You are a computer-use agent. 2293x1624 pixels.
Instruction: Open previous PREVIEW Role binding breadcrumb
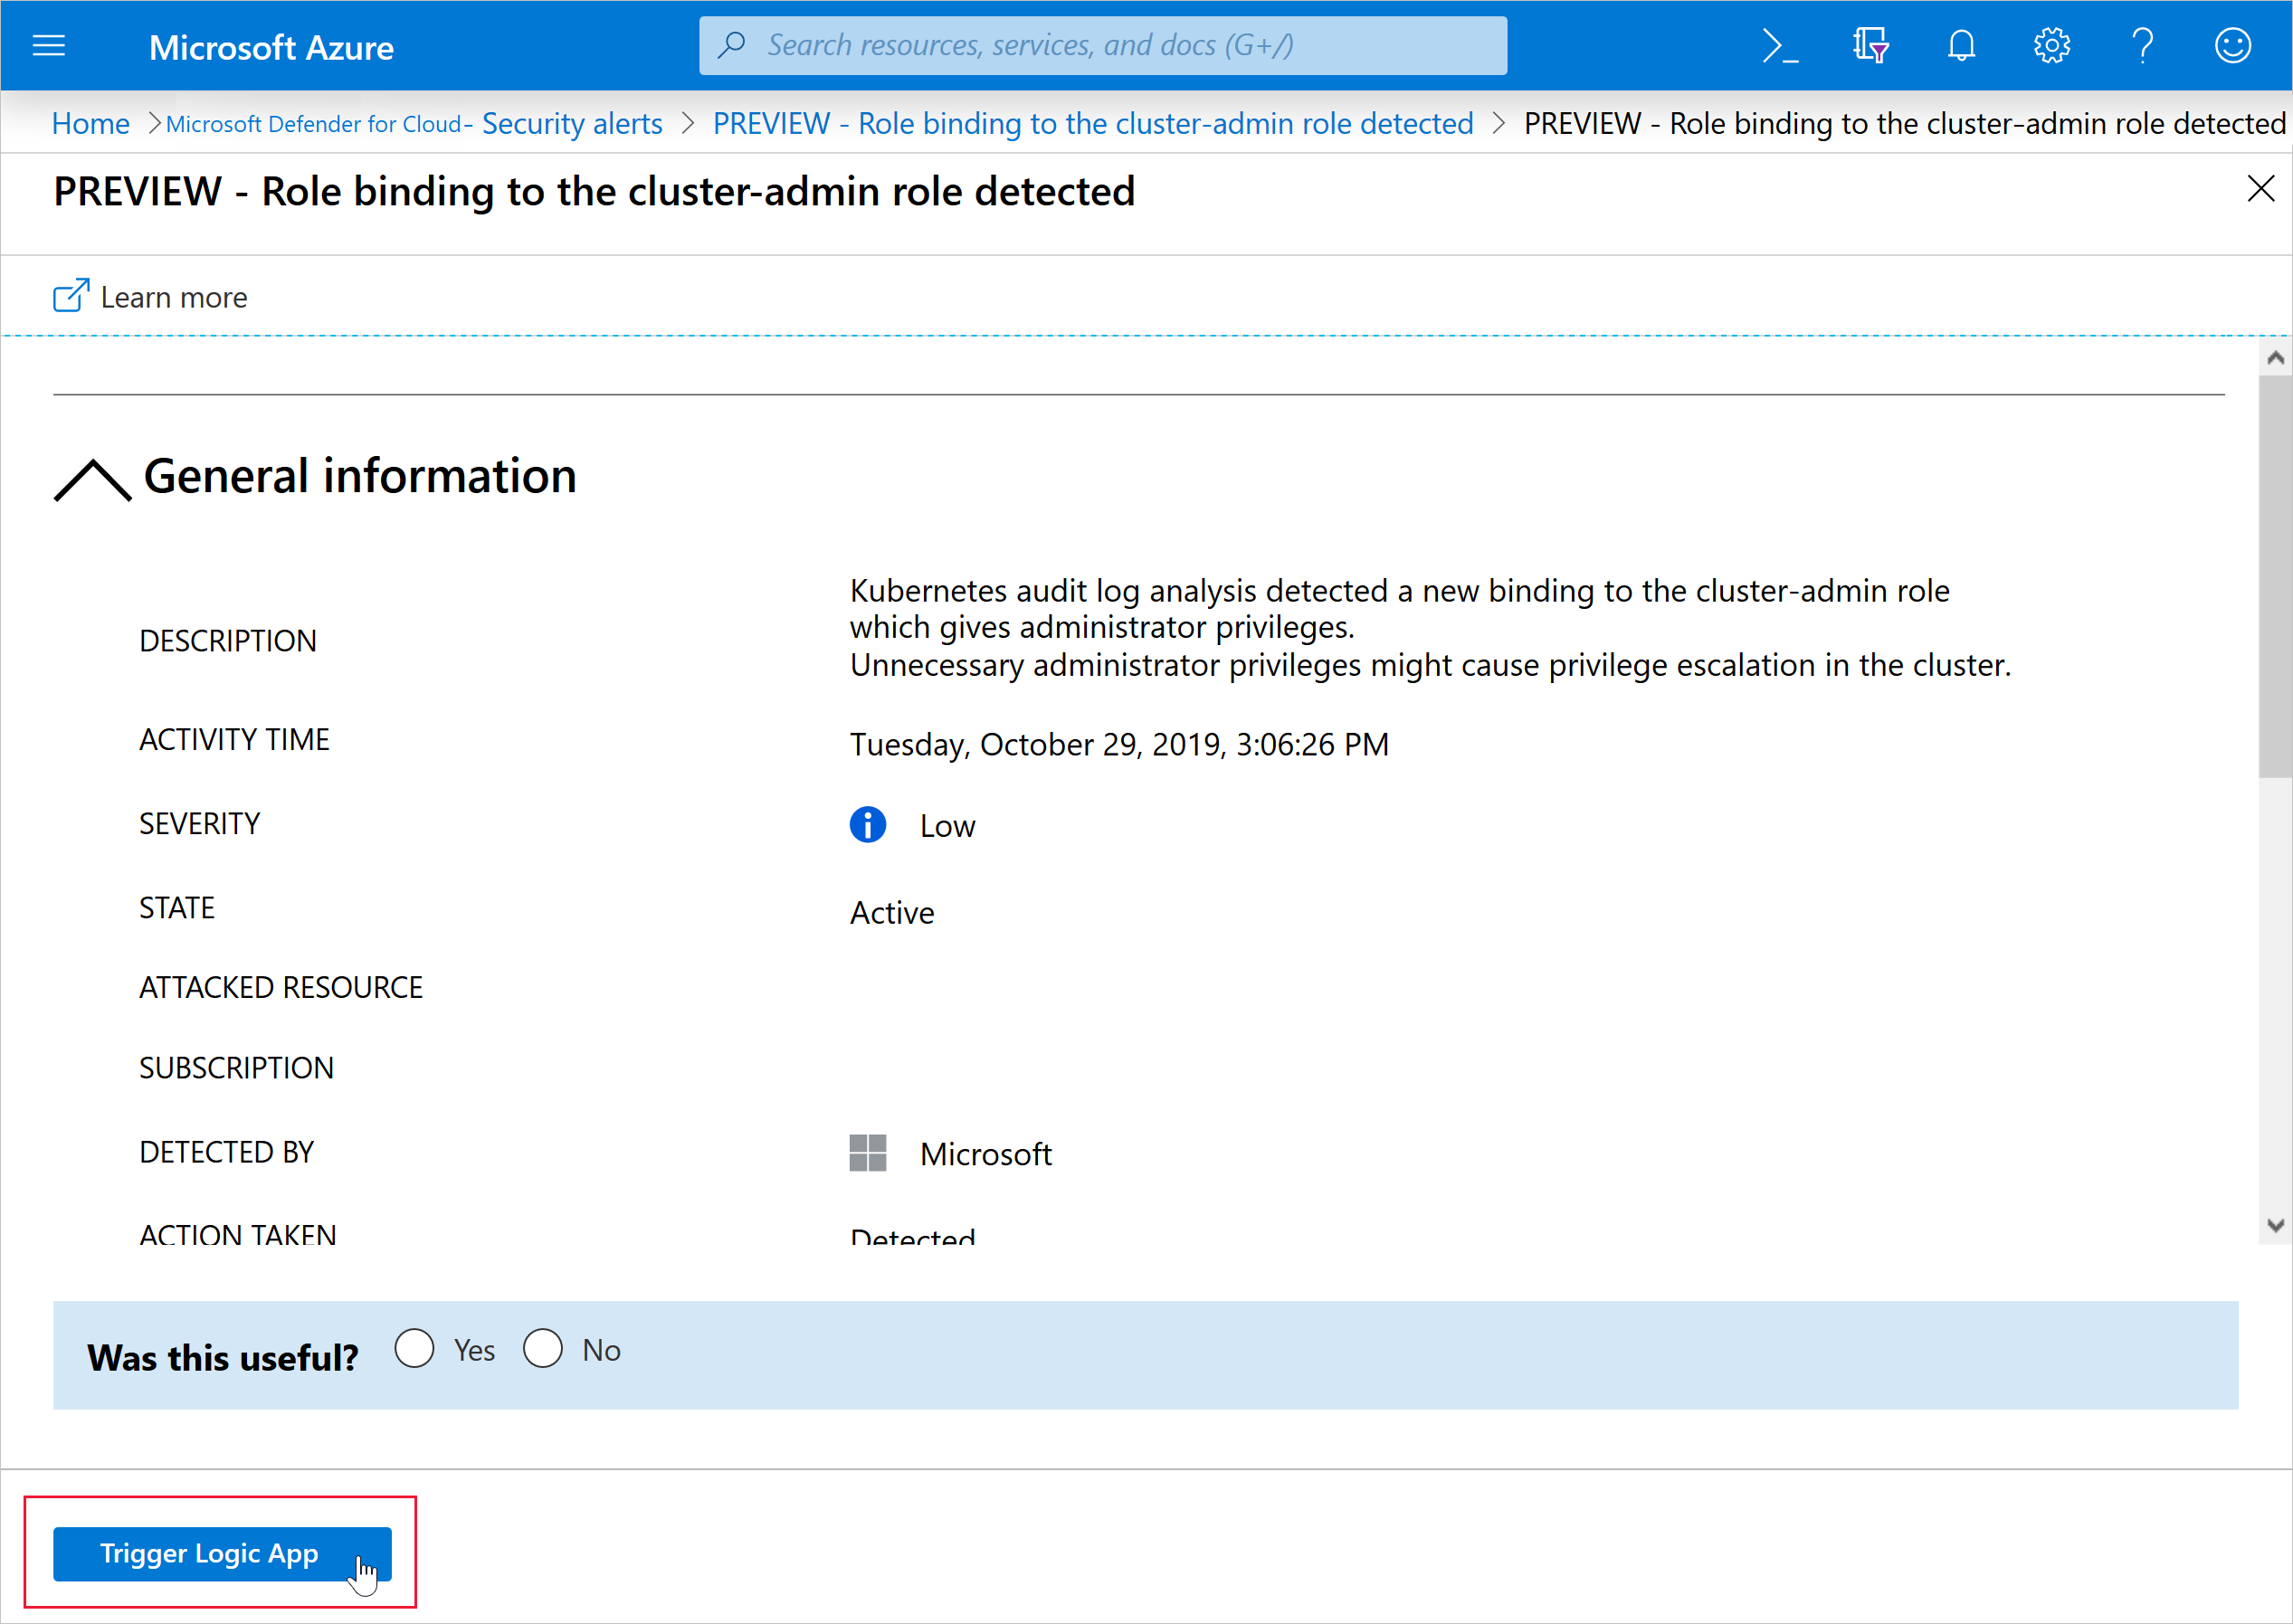tap(1092, 124)
